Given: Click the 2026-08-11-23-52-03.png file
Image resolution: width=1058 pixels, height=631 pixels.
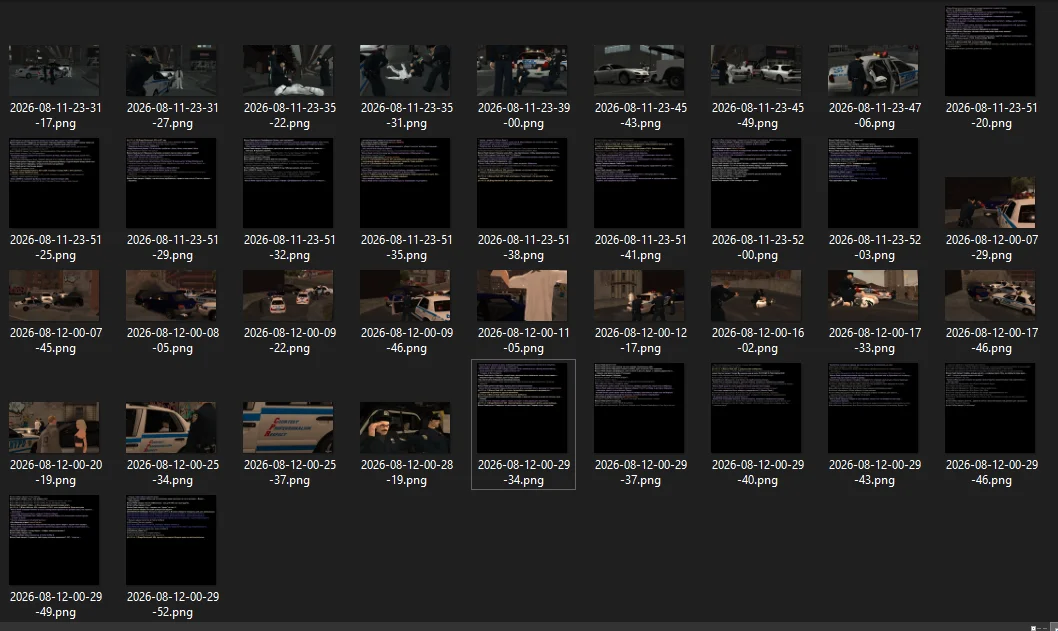Looking at the screenshot, I should click(873, 183).
